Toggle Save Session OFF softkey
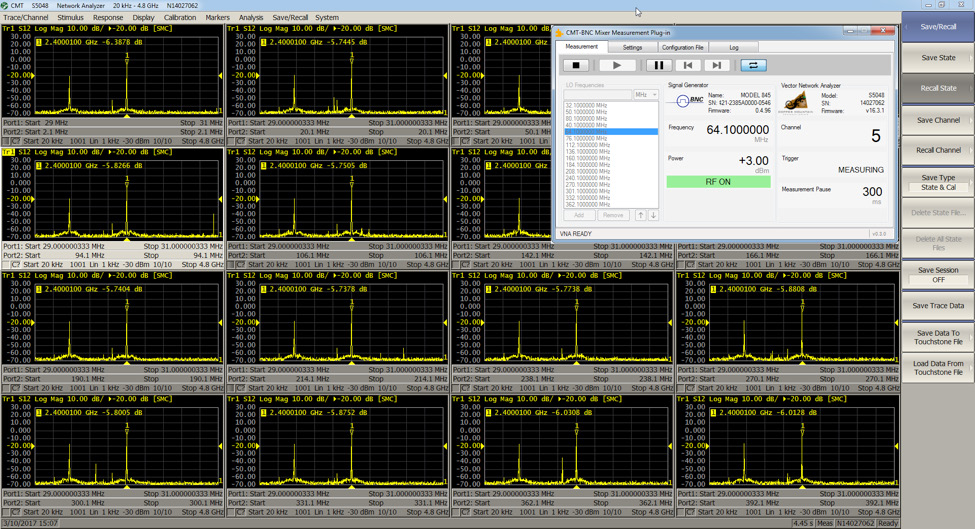Image resolution: width=975 pixels, height=529 pixels. click(938, 275)
